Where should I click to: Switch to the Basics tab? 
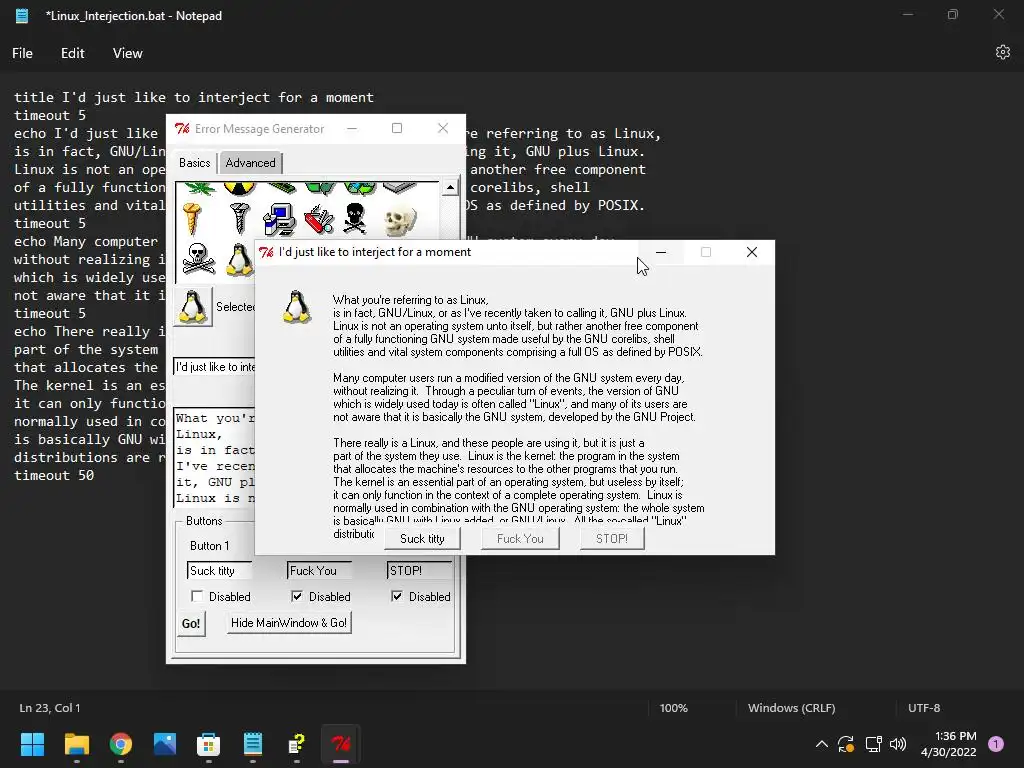coord(195,163)
